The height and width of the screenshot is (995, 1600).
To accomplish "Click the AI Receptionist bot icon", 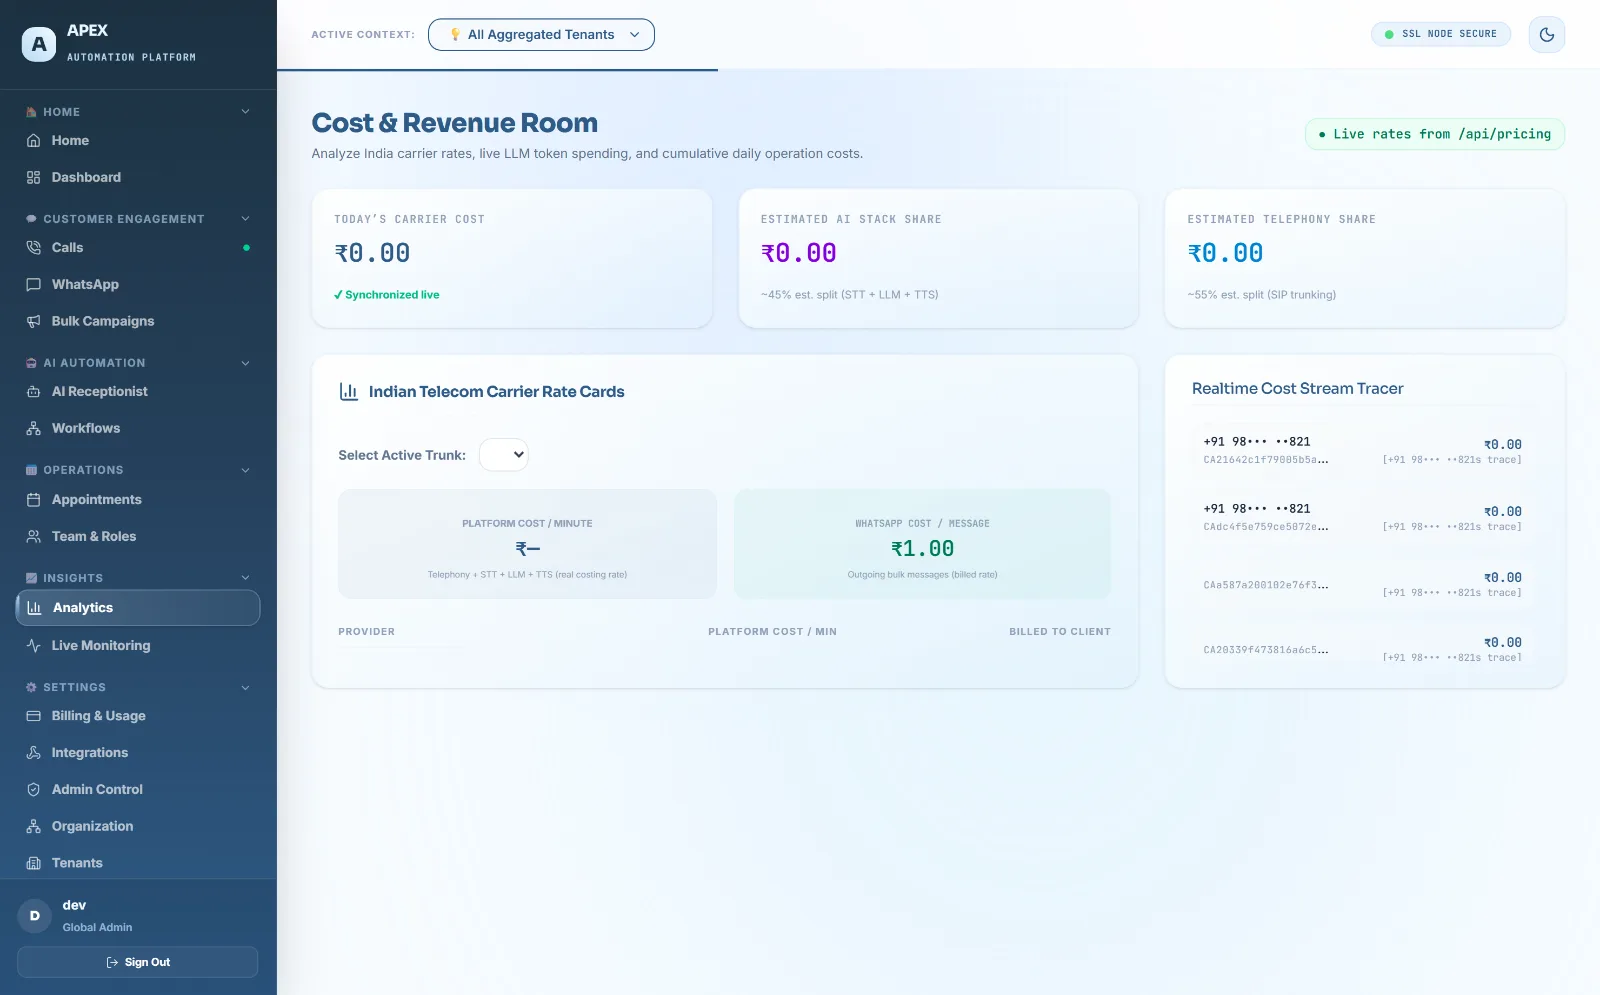I will click(x=33, y=392).
